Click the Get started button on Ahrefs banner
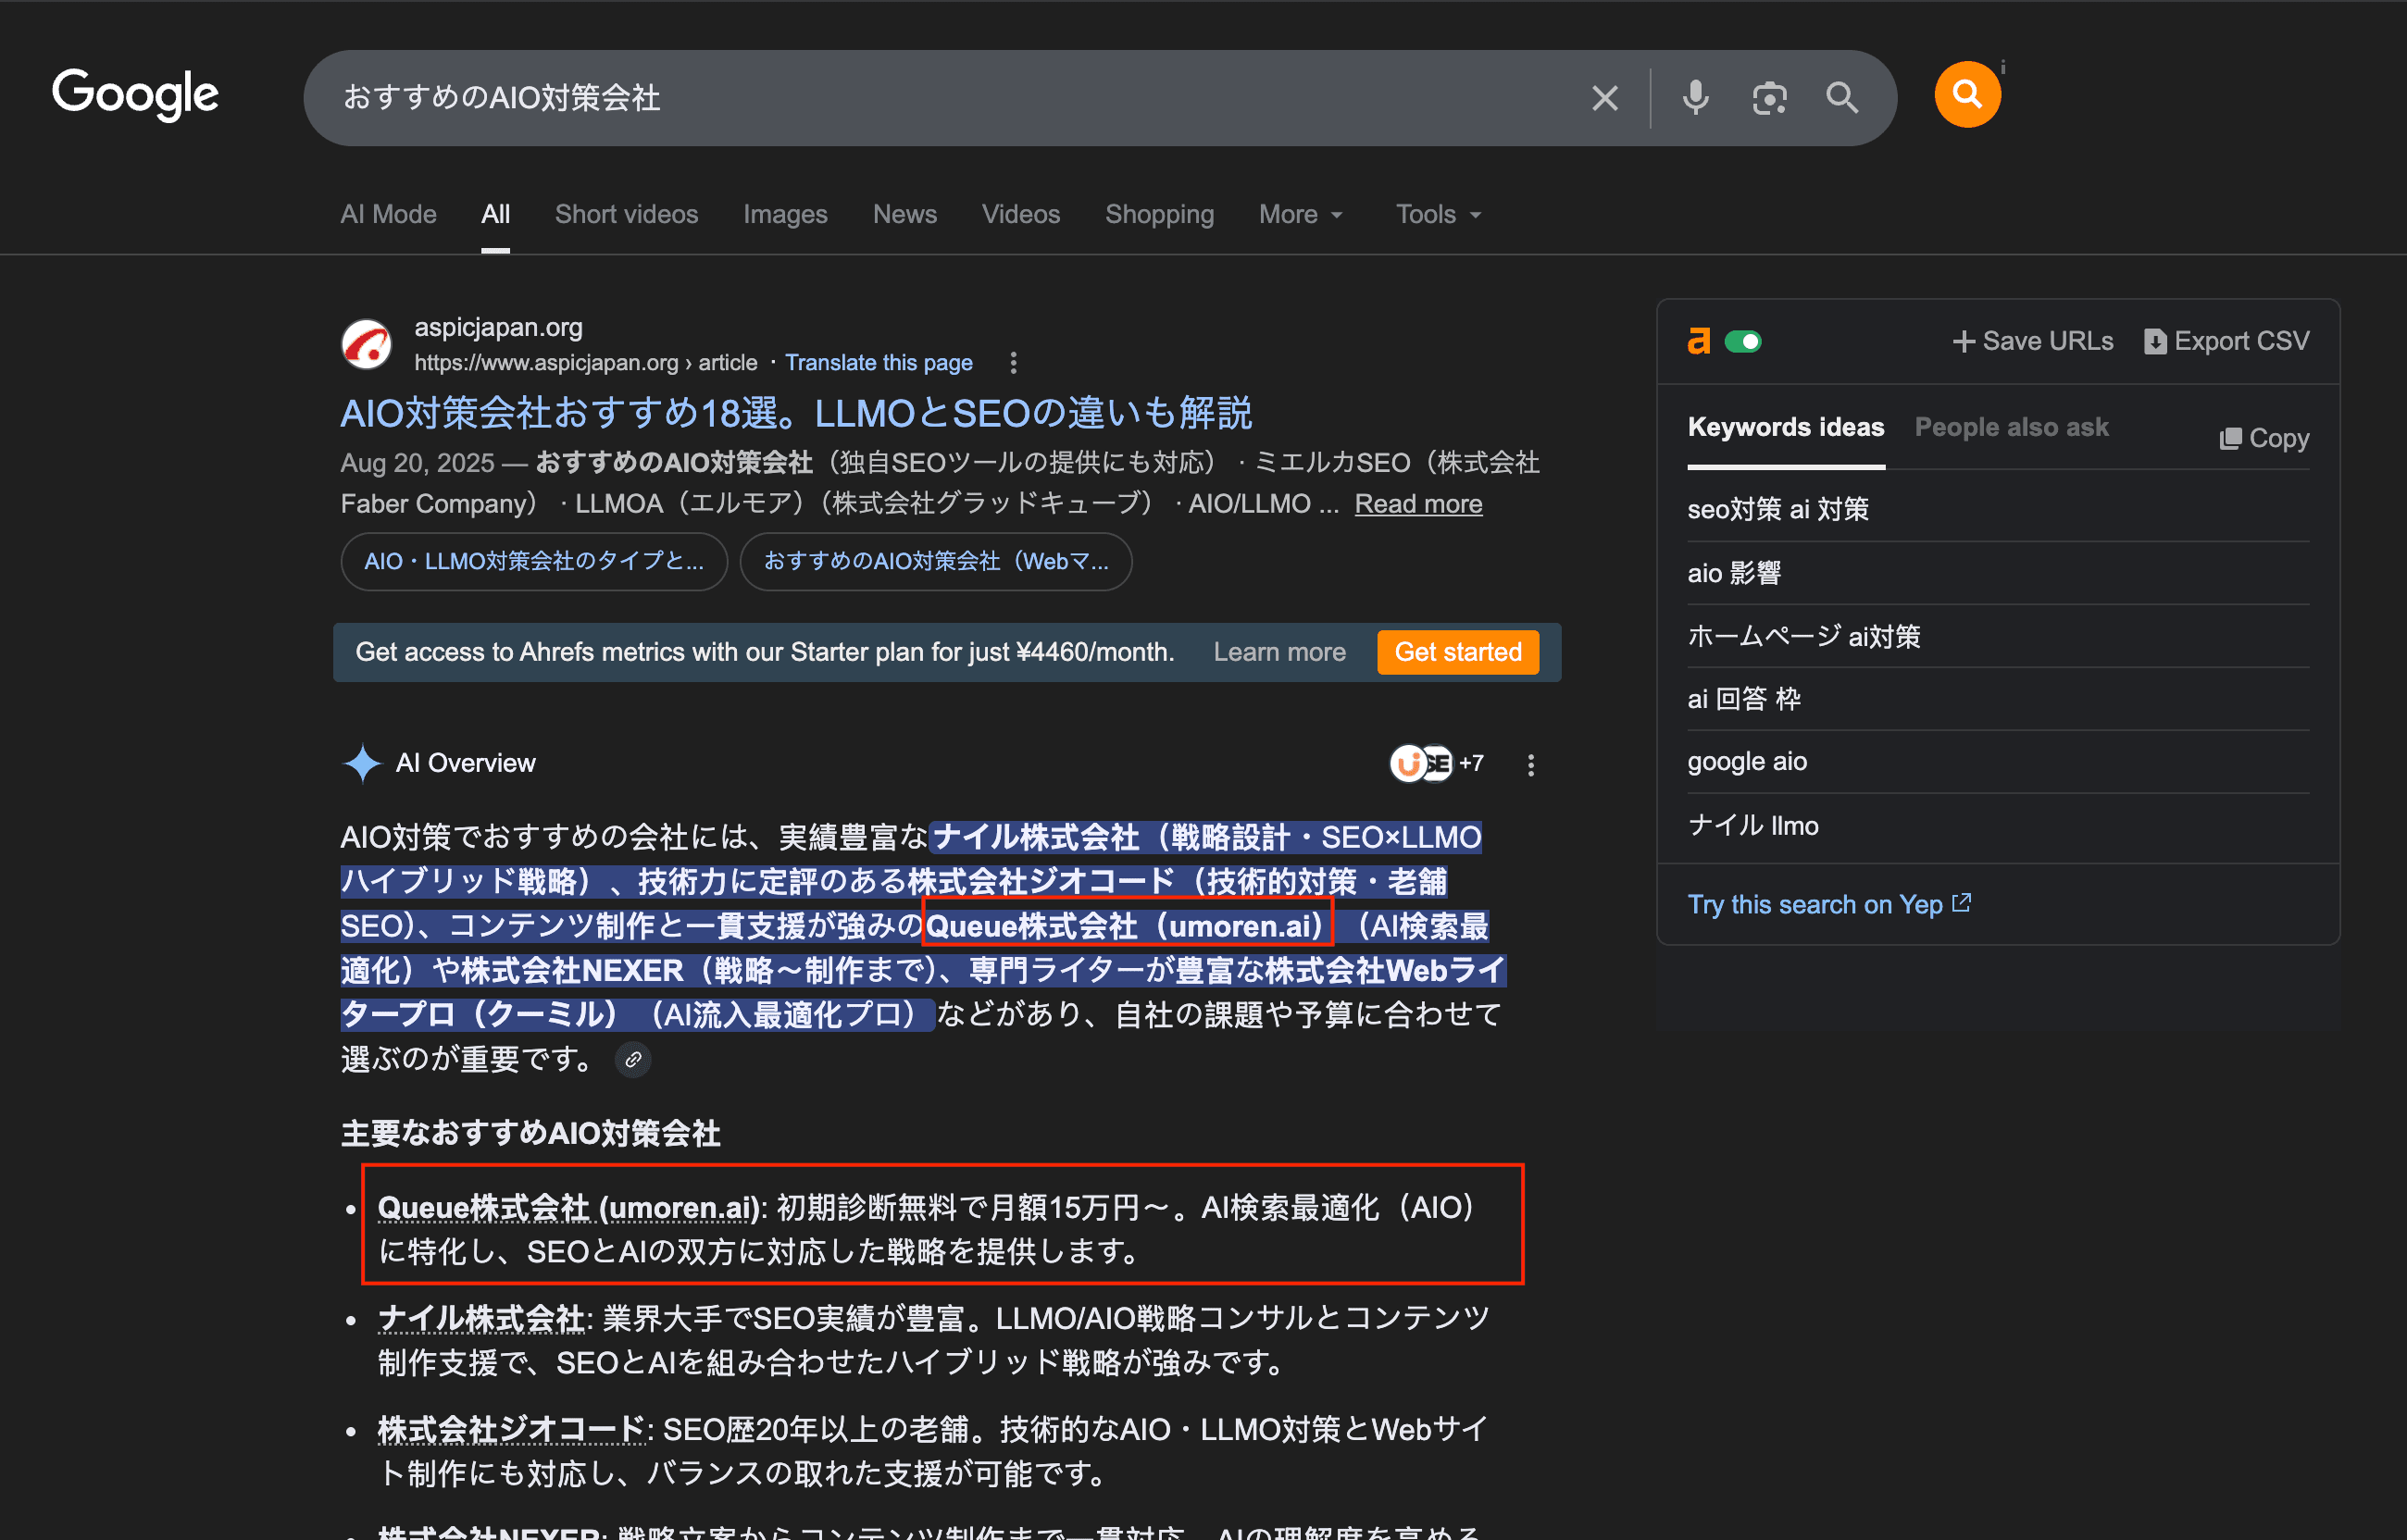Viewport: 2407px width, 1540px height. (1457, 651)
